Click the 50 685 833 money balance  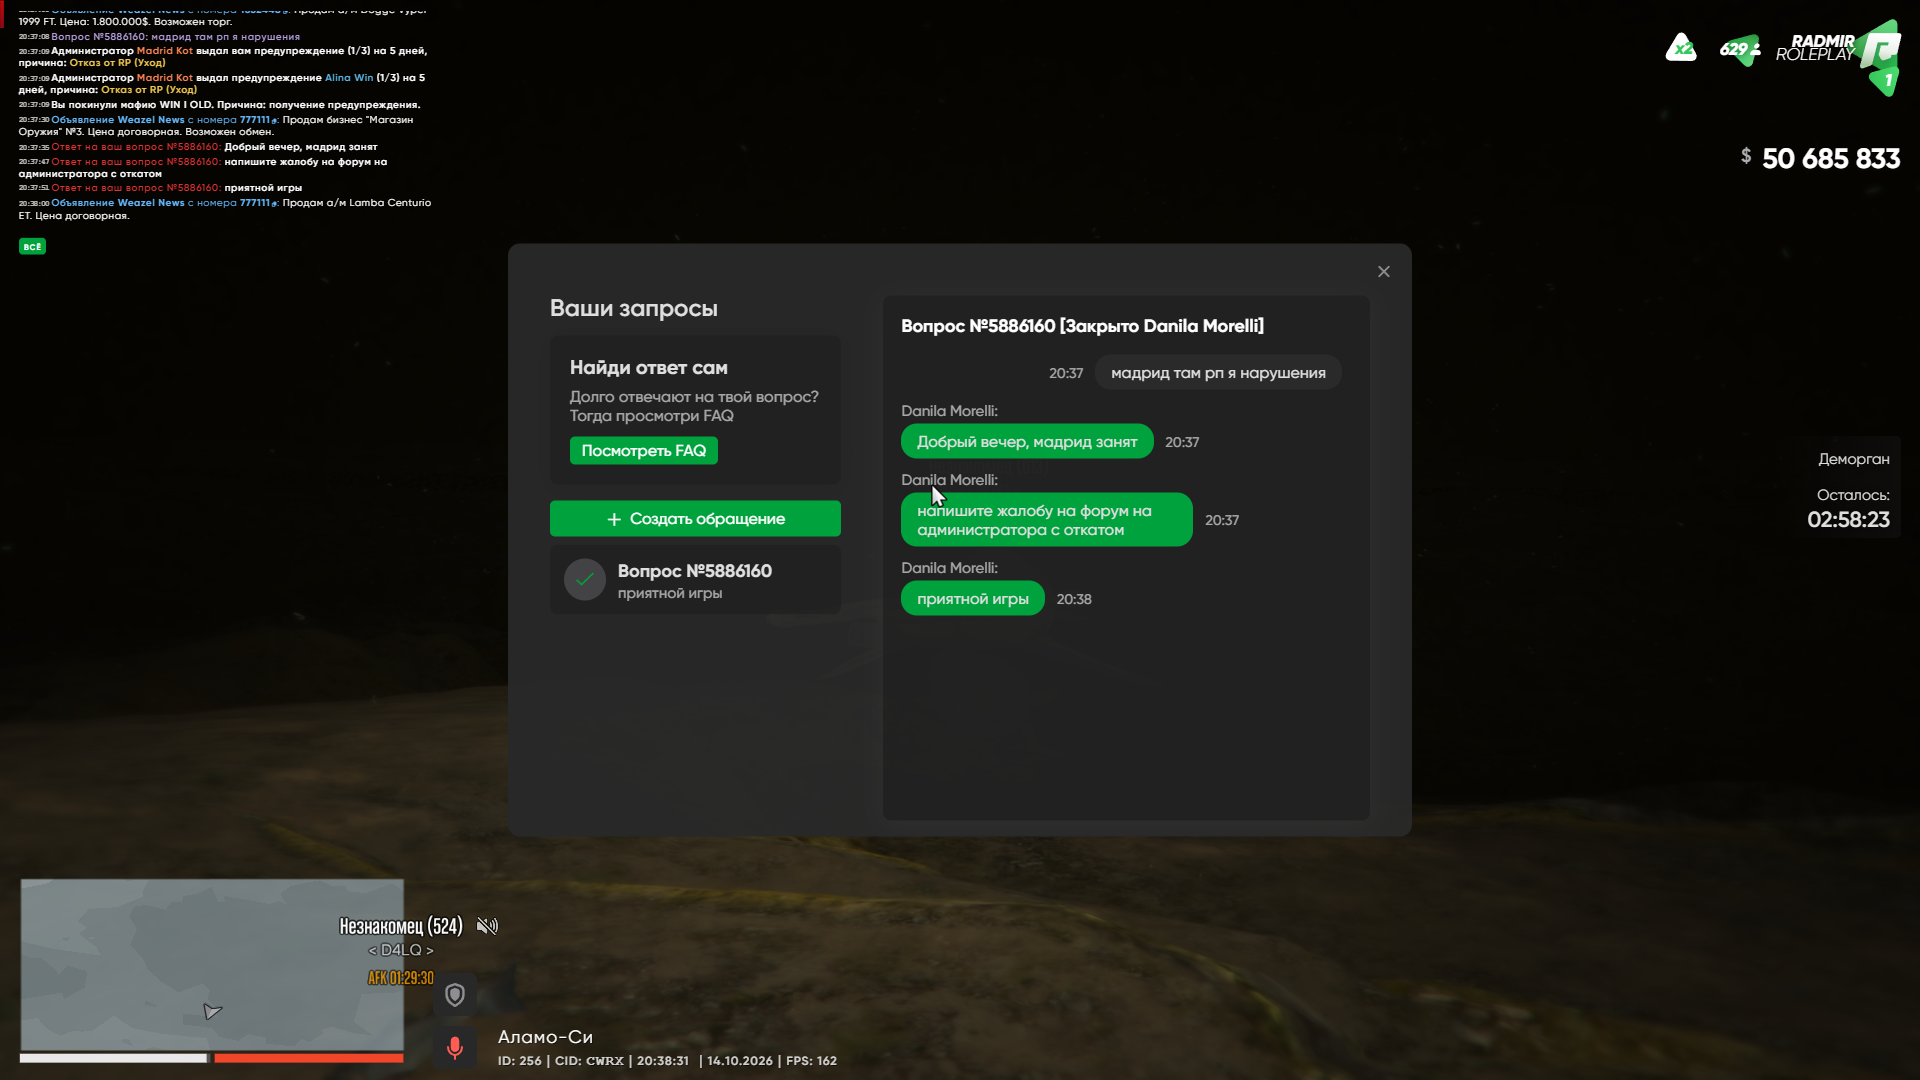tap(1831, 159)
